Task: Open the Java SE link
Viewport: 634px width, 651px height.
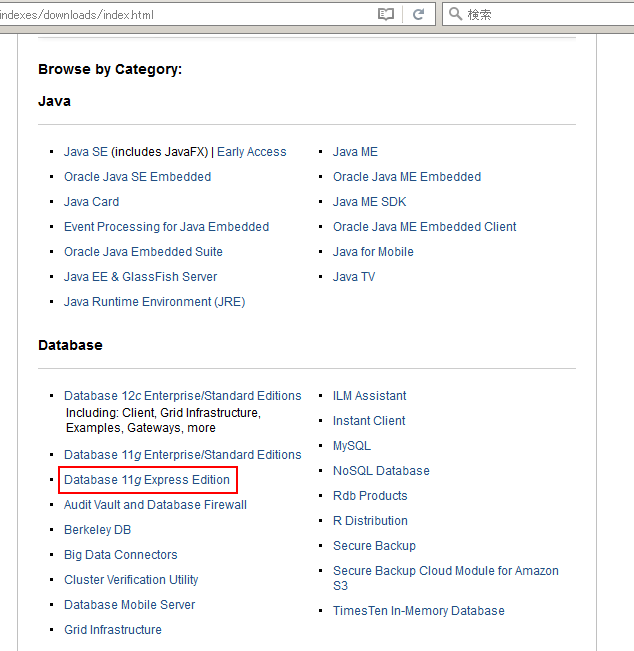Action: coord(86,152)
